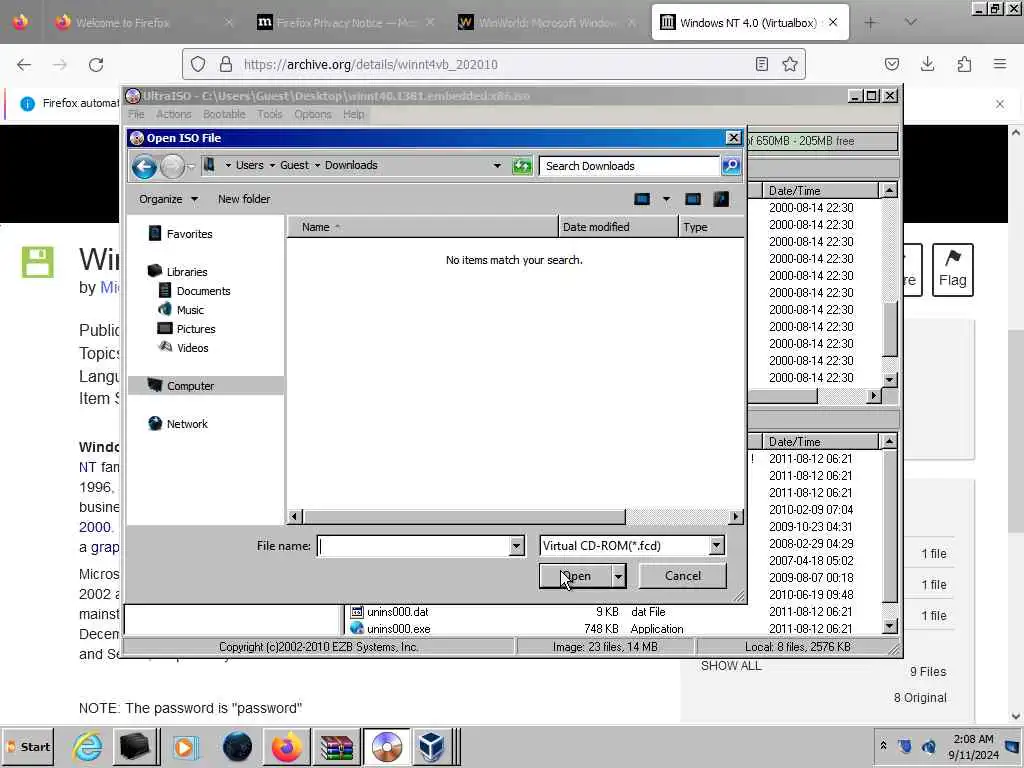The image size is (1024, 768).
Task: Click the File name input field
Action: tap(413, 546)
